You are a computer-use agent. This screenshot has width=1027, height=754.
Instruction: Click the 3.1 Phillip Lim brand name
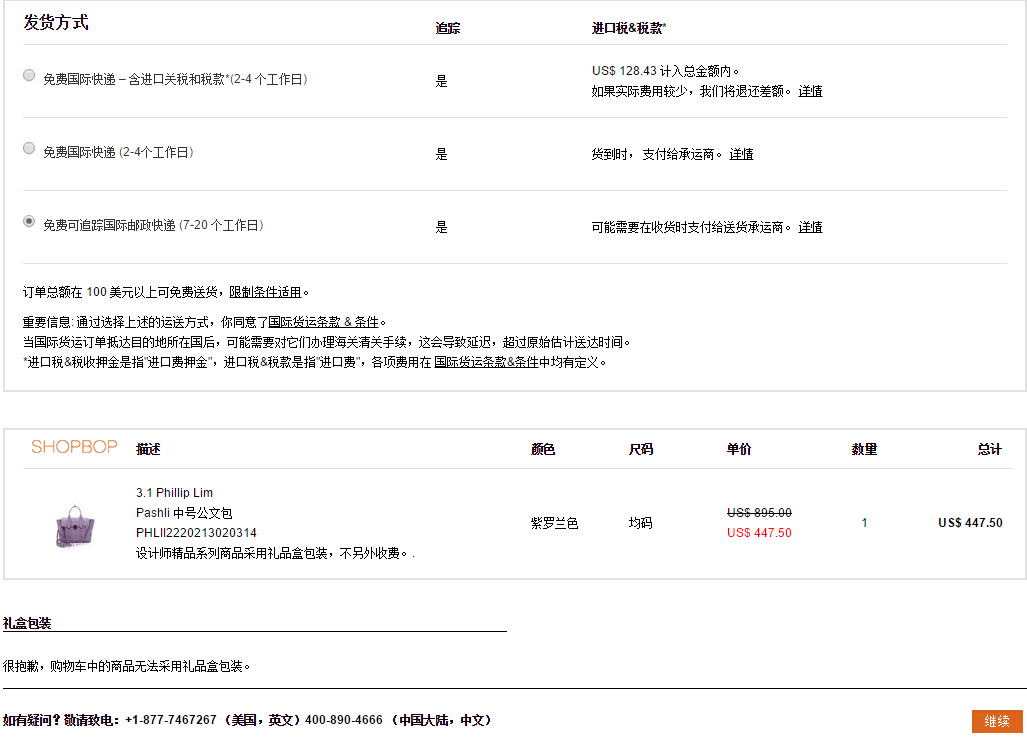point(174,493)
